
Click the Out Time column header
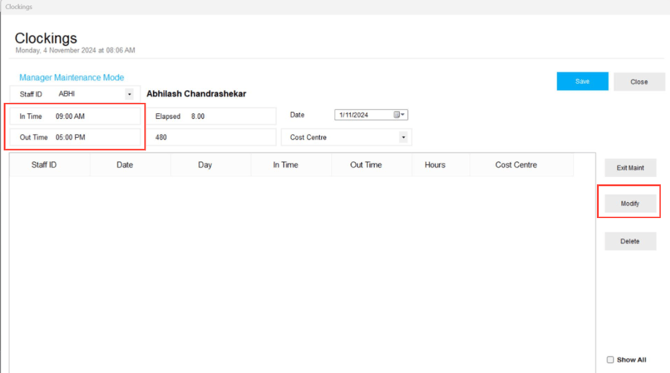pos(372,165)
